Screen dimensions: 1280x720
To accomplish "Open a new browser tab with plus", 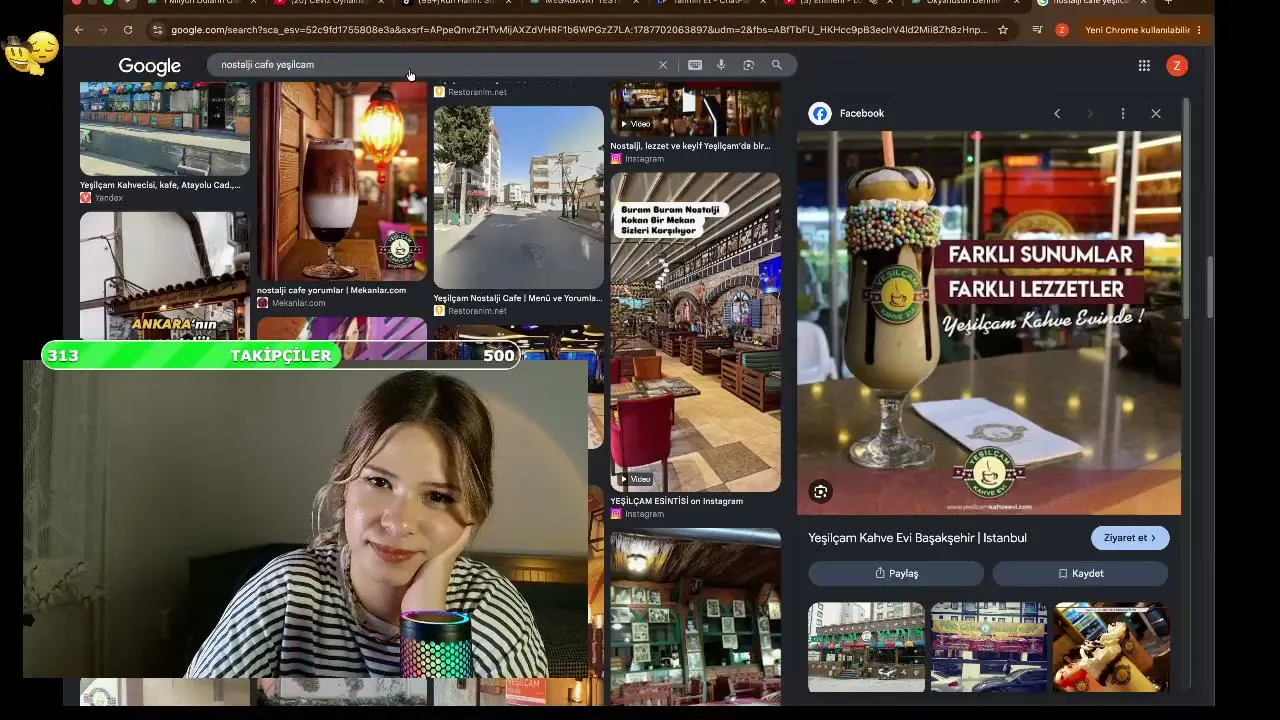I will [x=1168, y=3].
